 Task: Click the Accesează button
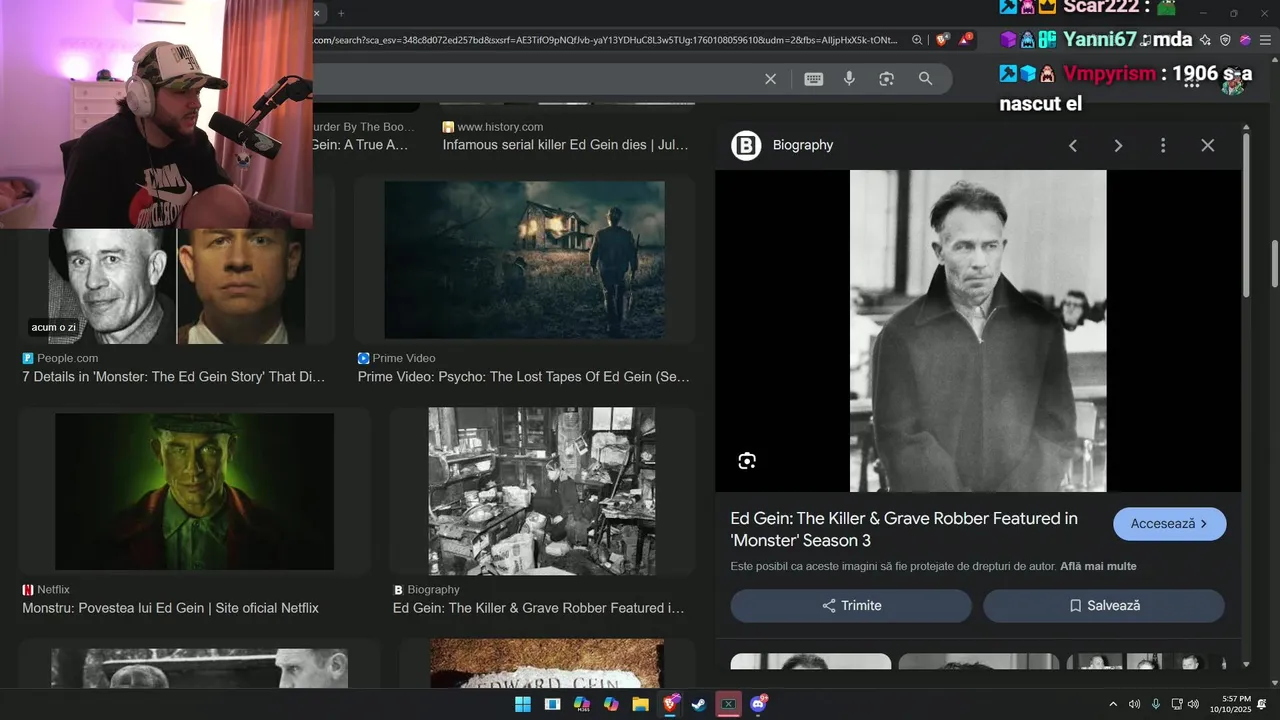(1169, 524)
